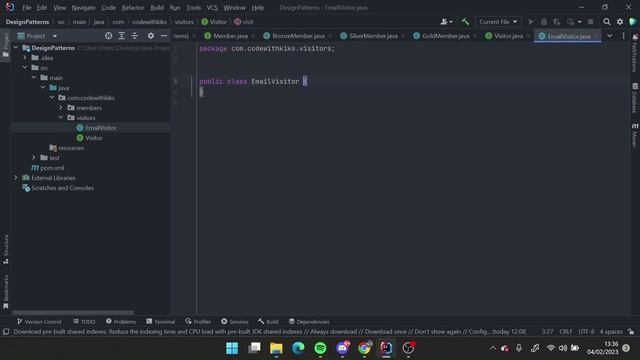
Task: Expand External Libraries node
Action: point(16,178)
